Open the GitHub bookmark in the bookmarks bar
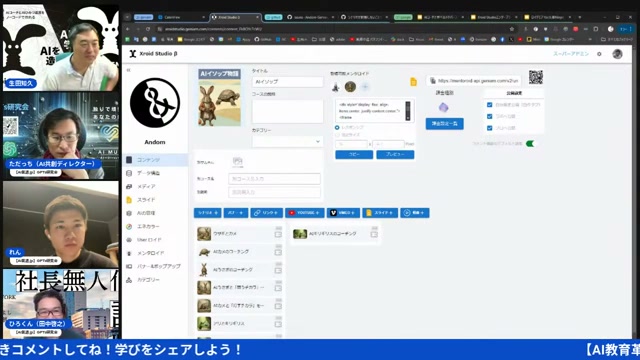 point(263,40)
